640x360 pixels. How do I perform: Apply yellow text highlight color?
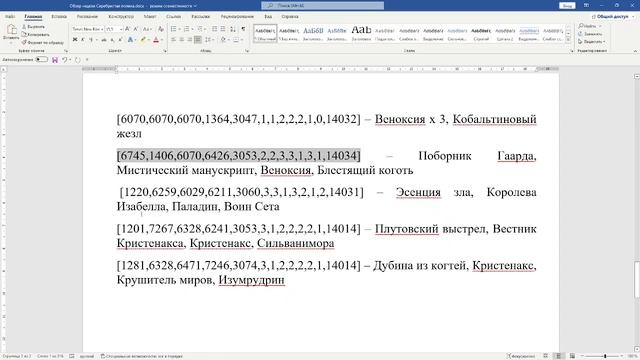pos(143,40)
